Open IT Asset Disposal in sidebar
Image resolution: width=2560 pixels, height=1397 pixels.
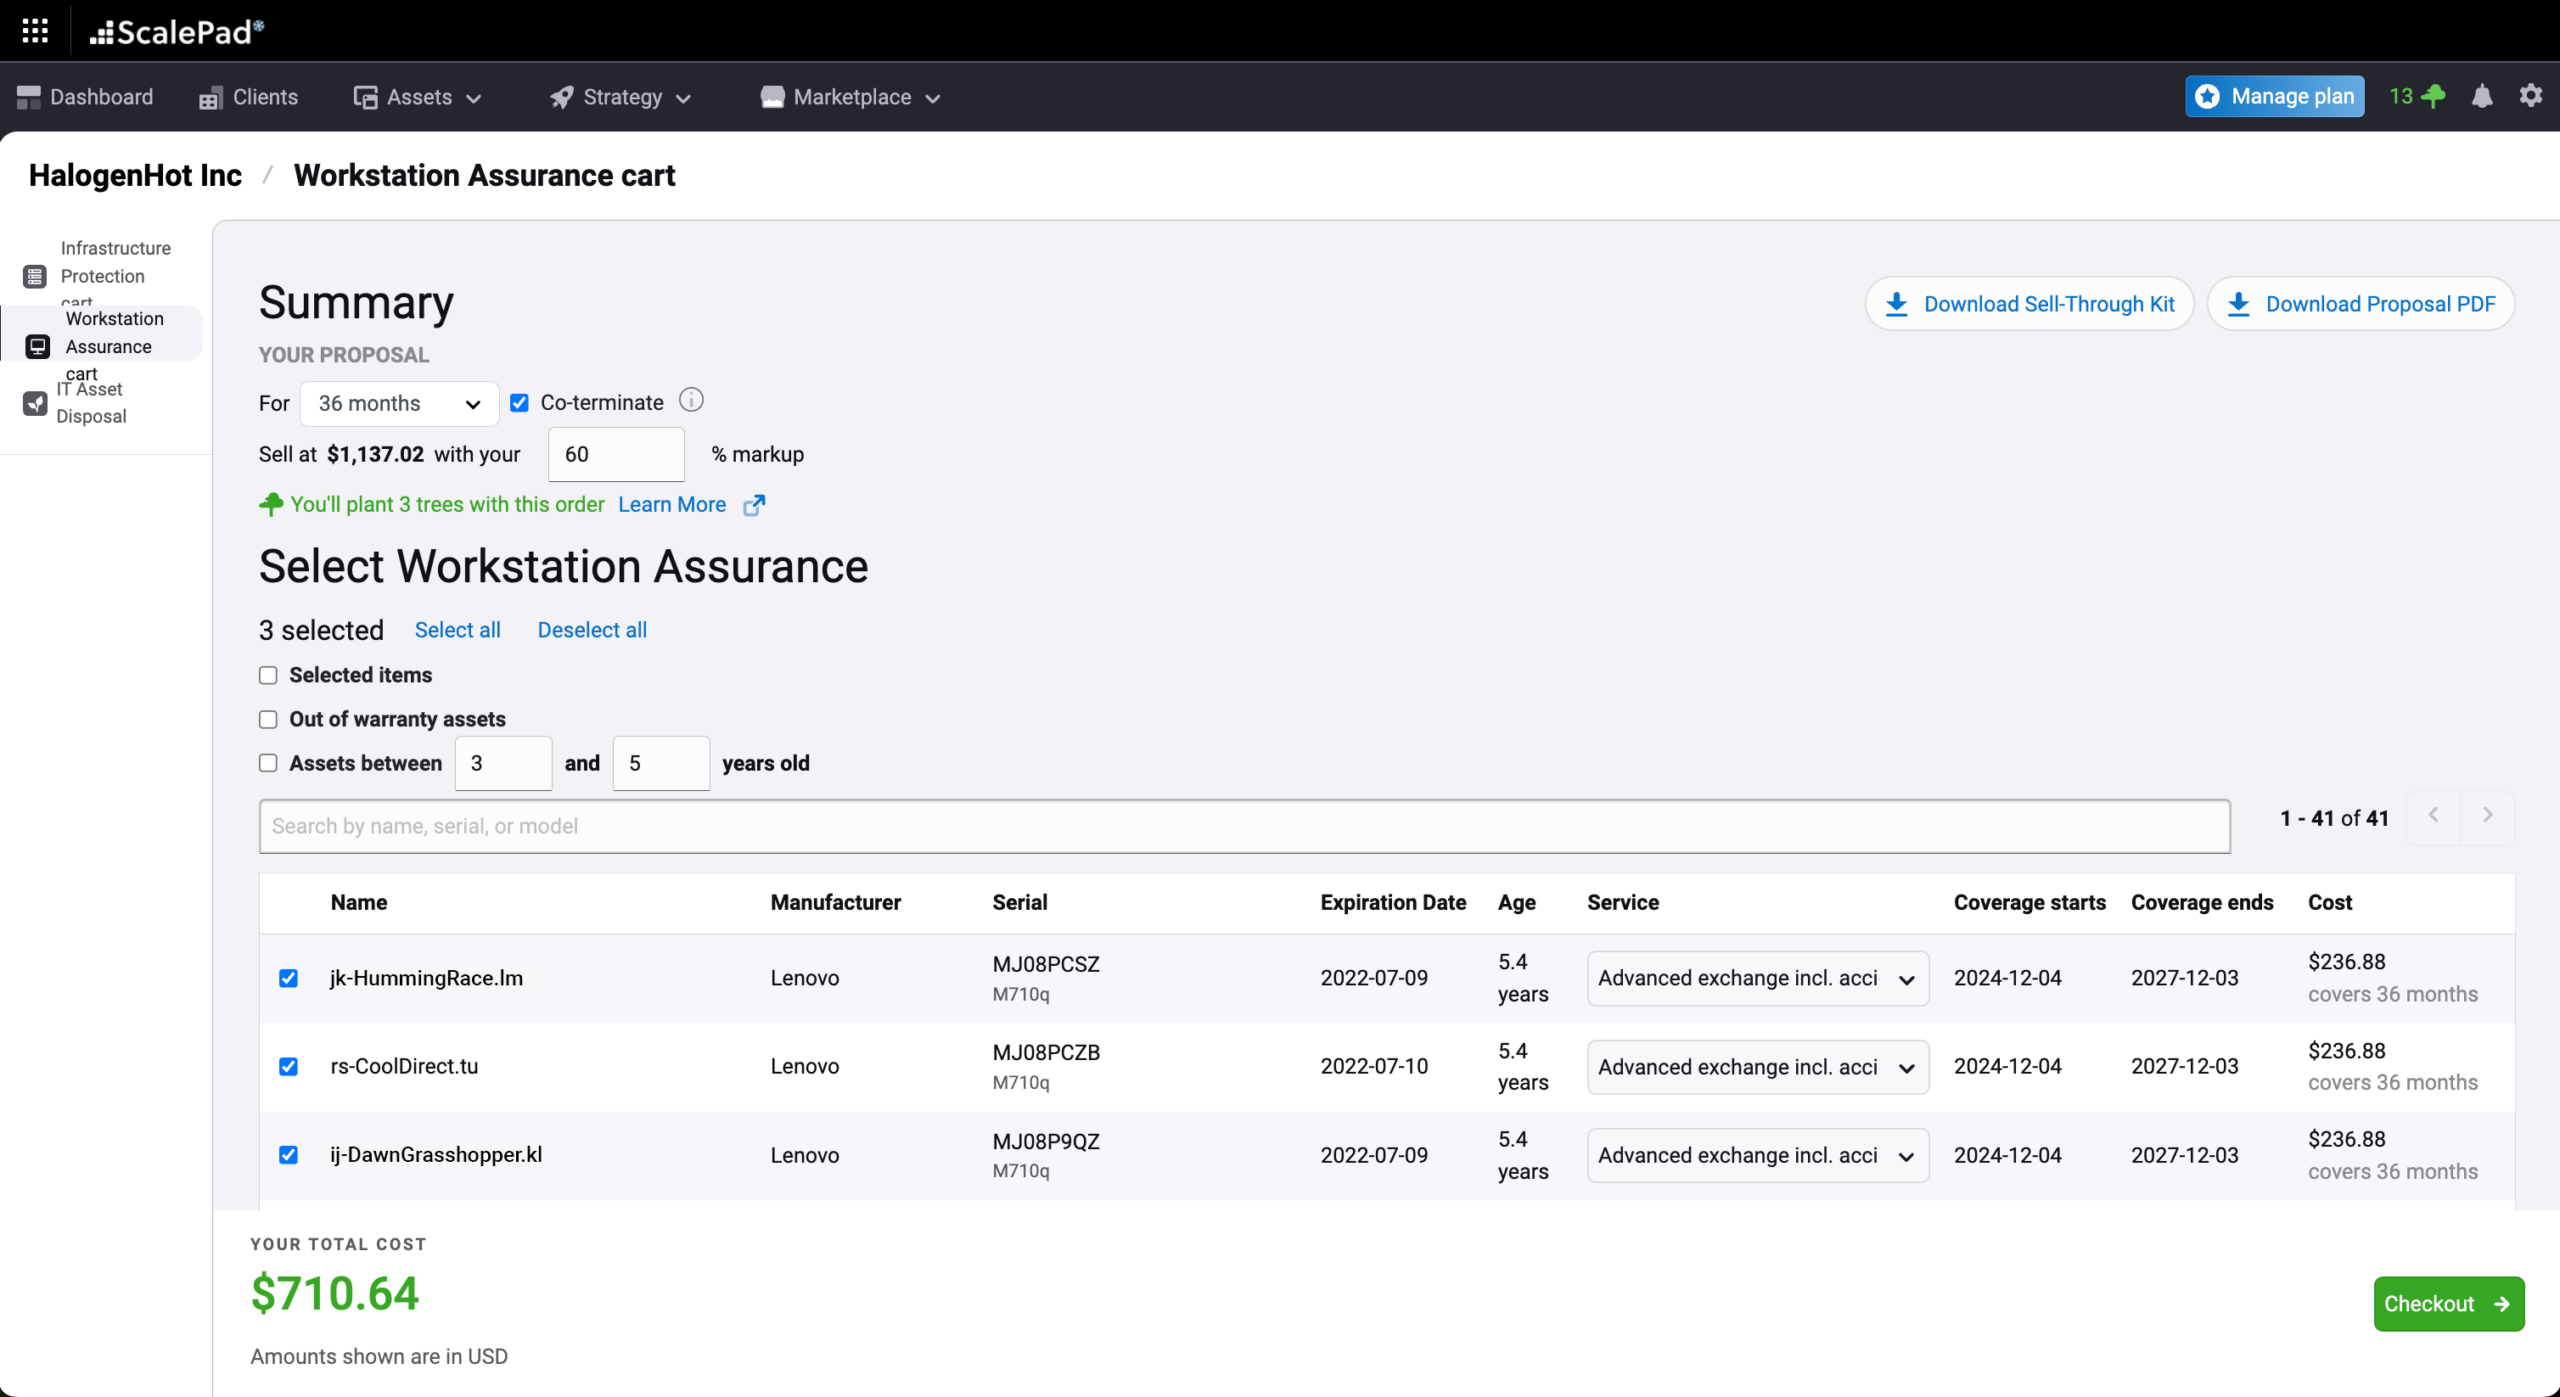pos(101,402)
